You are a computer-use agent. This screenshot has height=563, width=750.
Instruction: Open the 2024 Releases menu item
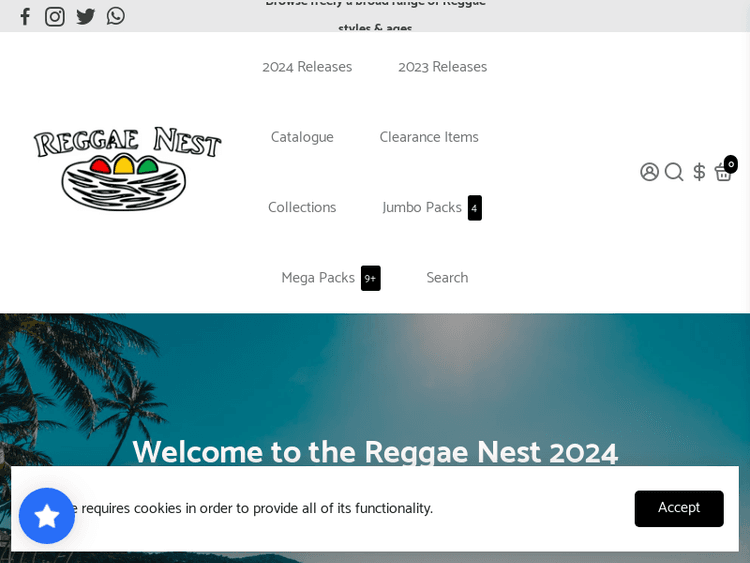pos(307,67)
